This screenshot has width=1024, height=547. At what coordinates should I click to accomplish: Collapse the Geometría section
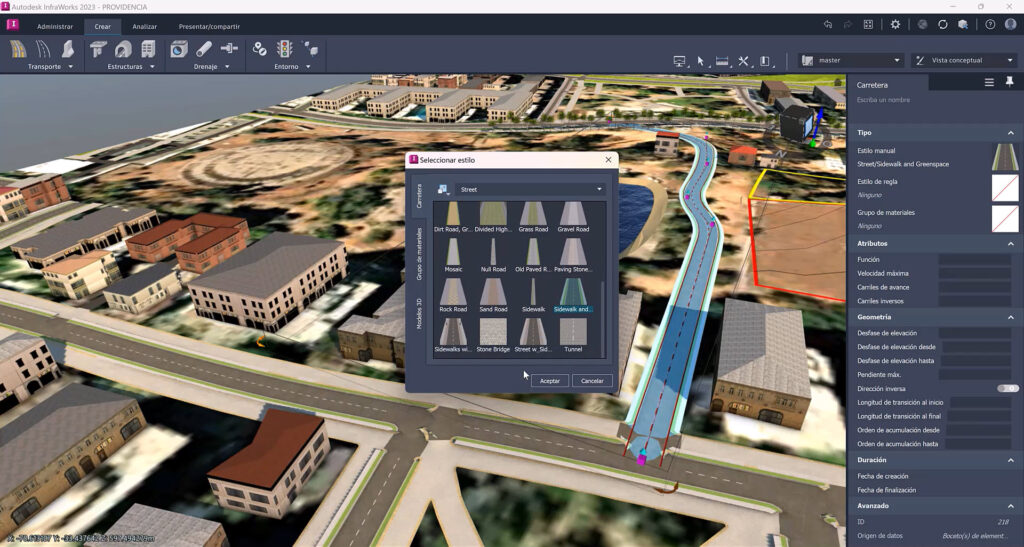[1010, 317]
